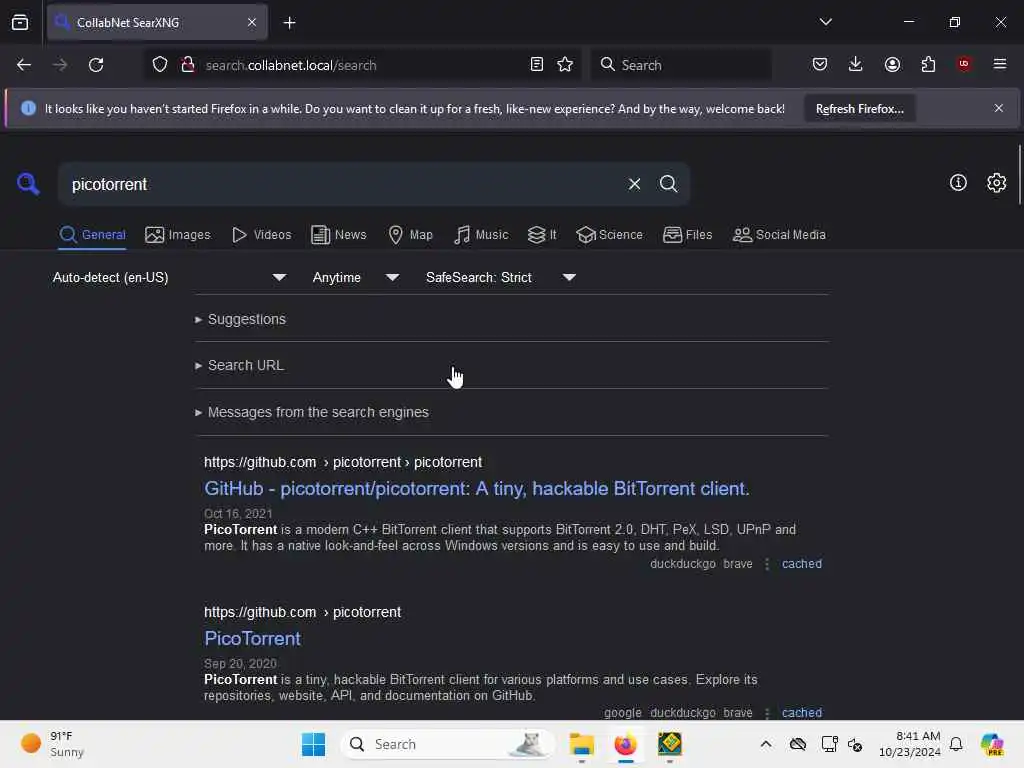Bookmark this page with star
This screenshot has height=768, width=1024.
(x=565, y=65)
